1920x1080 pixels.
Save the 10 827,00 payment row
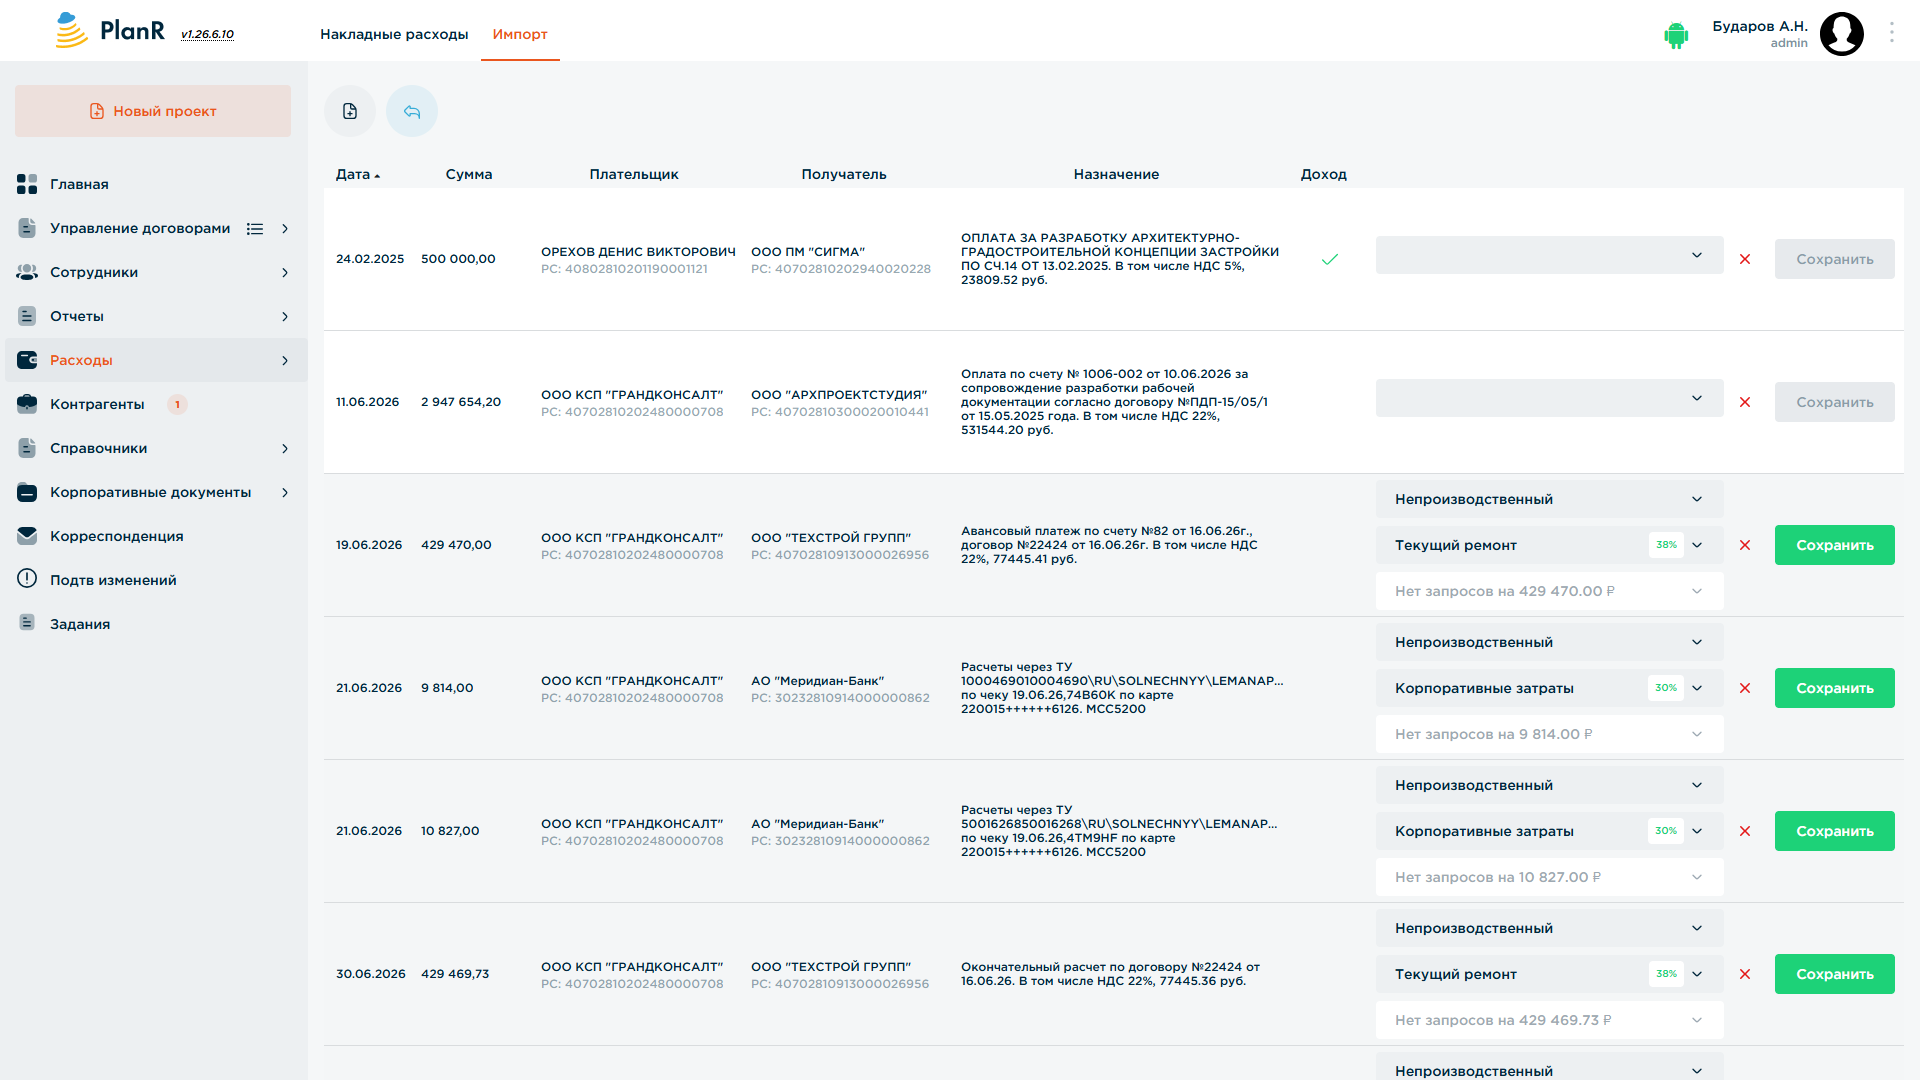(x=1834, y=831)
